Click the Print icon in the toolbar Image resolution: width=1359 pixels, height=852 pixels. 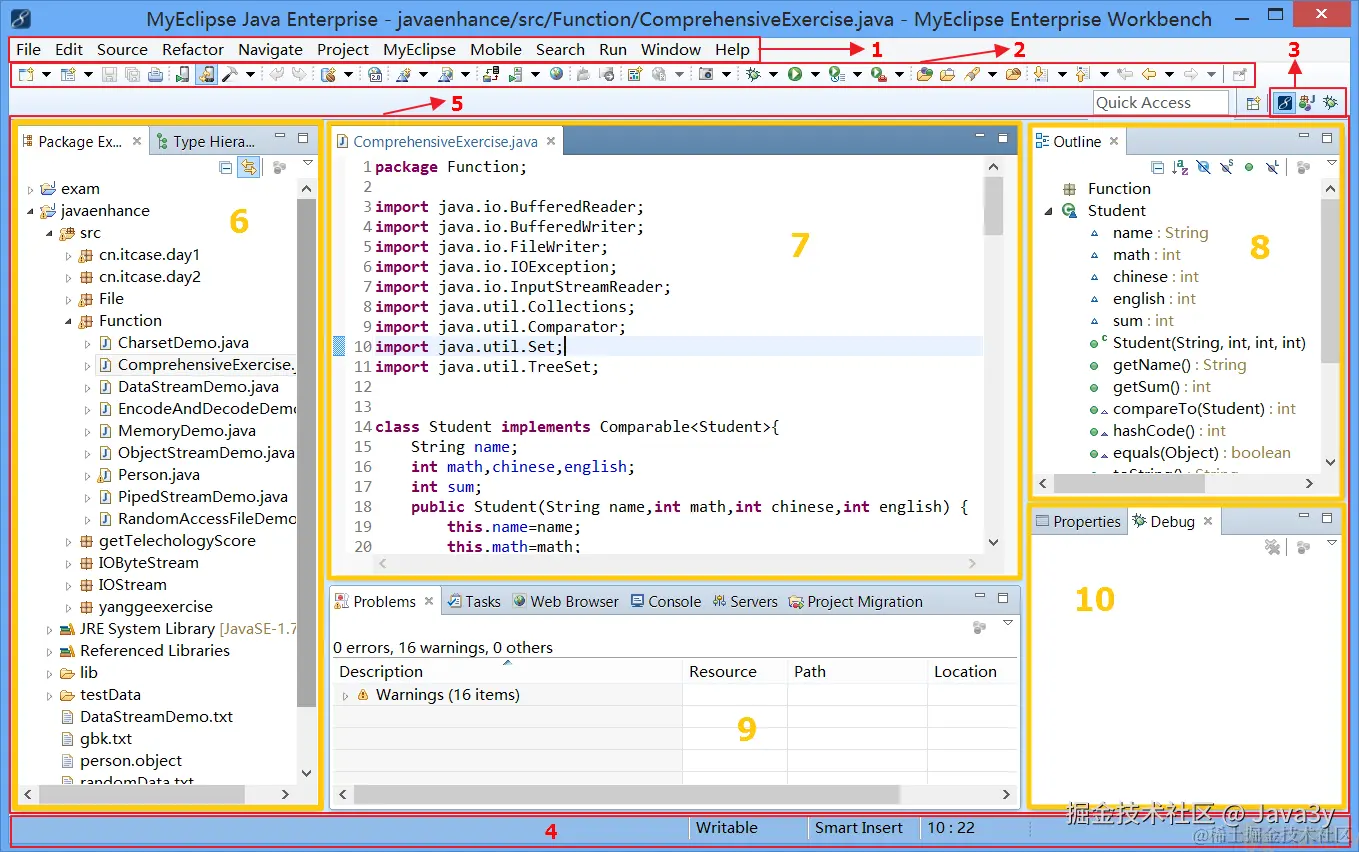(155, 74)
